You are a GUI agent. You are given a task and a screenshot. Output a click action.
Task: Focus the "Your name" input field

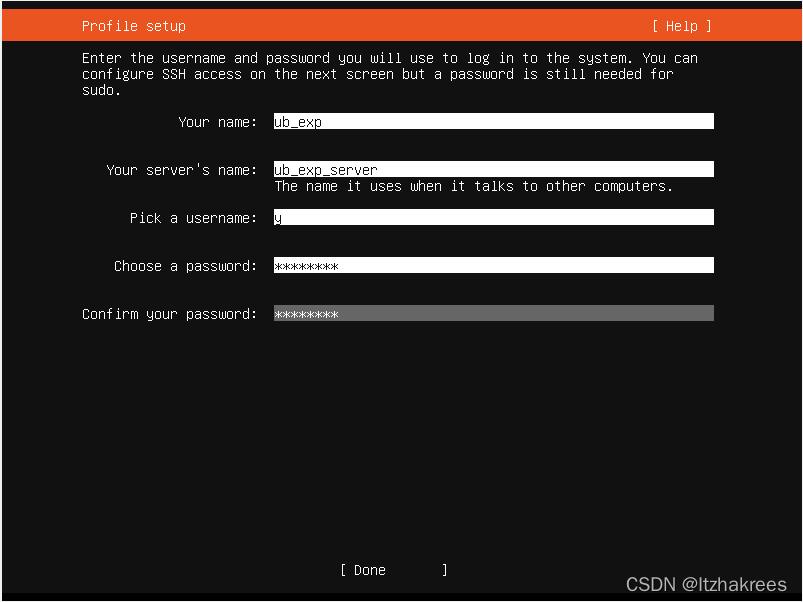494,121
